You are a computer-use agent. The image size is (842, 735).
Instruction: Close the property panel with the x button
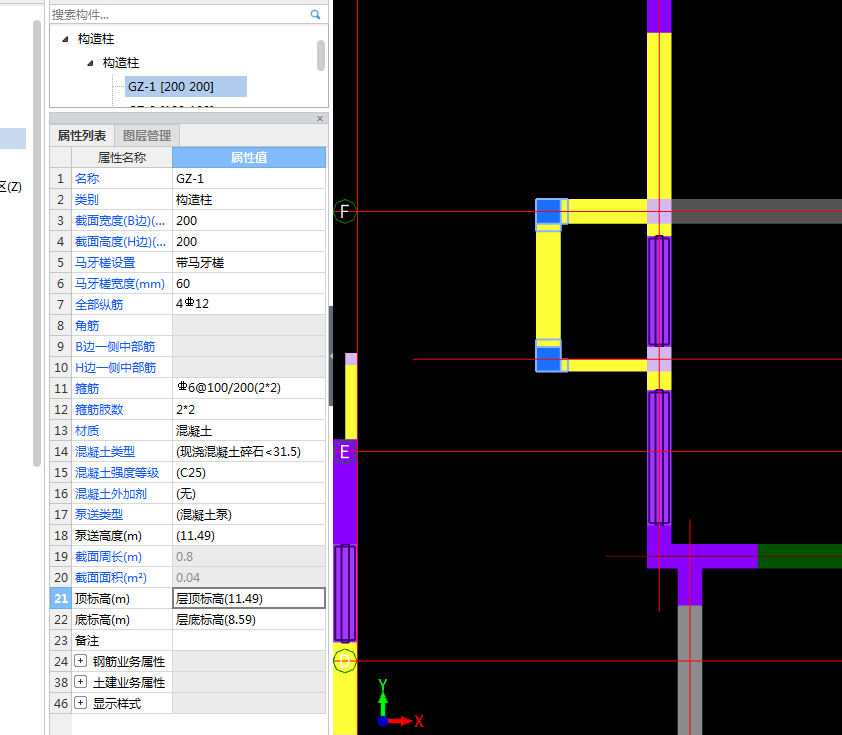[320, 118]
